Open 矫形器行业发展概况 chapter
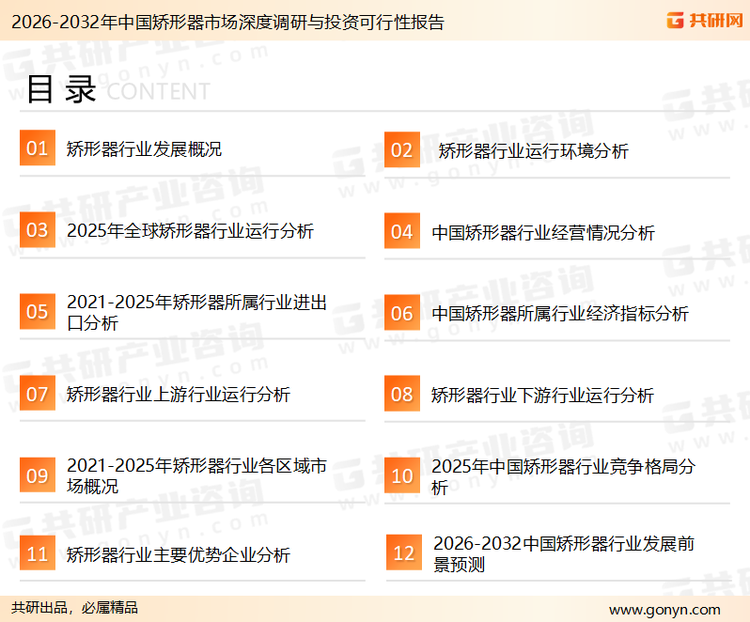The image size is (750, 622). tap(144, 149)
